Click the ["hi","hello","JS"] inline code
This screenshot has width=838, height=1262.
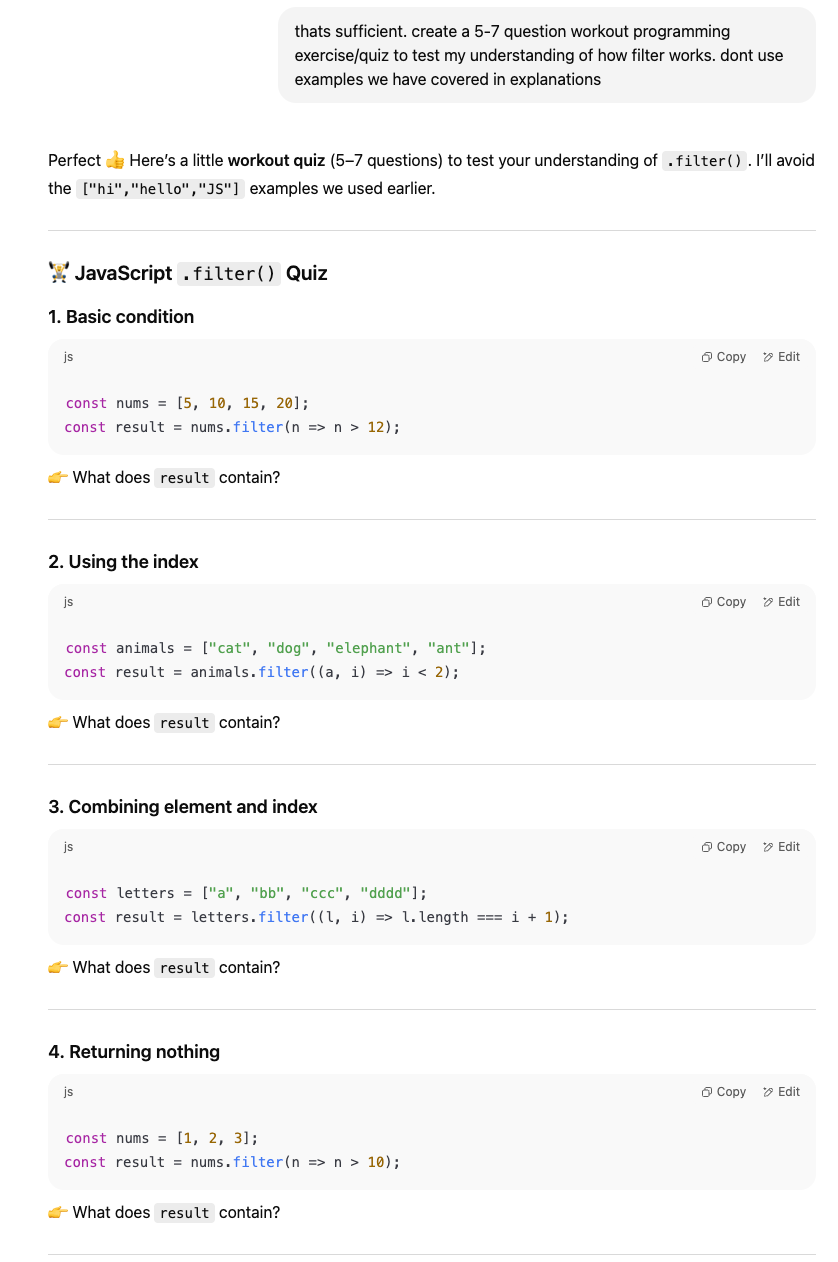point(160,188)
